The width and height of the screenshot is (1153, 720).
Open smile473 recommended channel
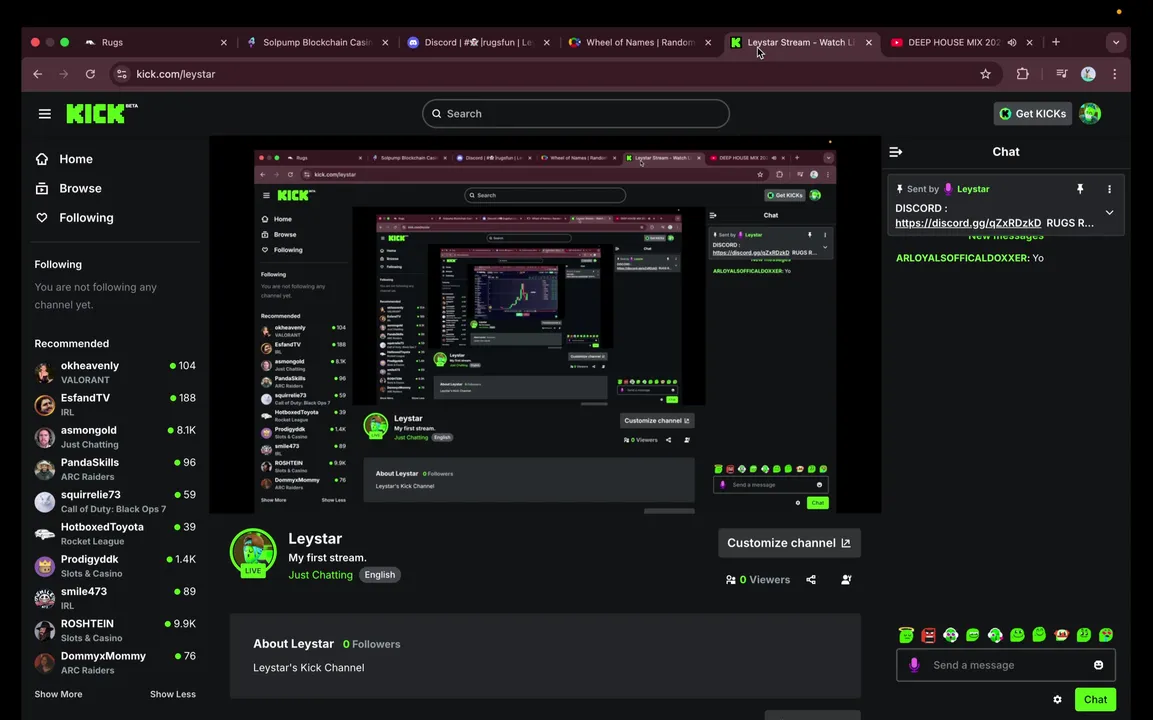pyautogui.click(x=115, y=599)
